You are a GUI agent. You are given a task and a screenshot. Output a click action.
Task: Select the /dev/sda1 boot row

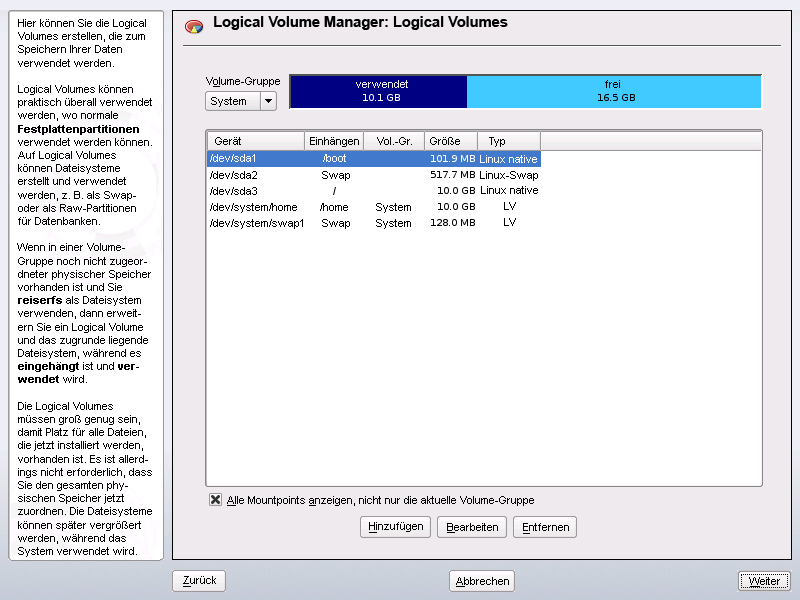[373, 158]
